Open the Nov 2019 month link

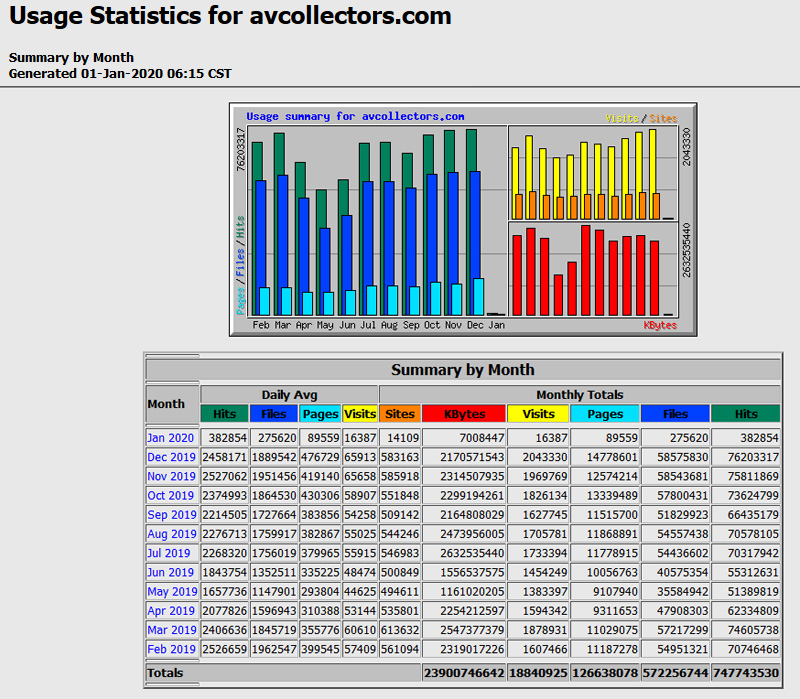(171, 477)
